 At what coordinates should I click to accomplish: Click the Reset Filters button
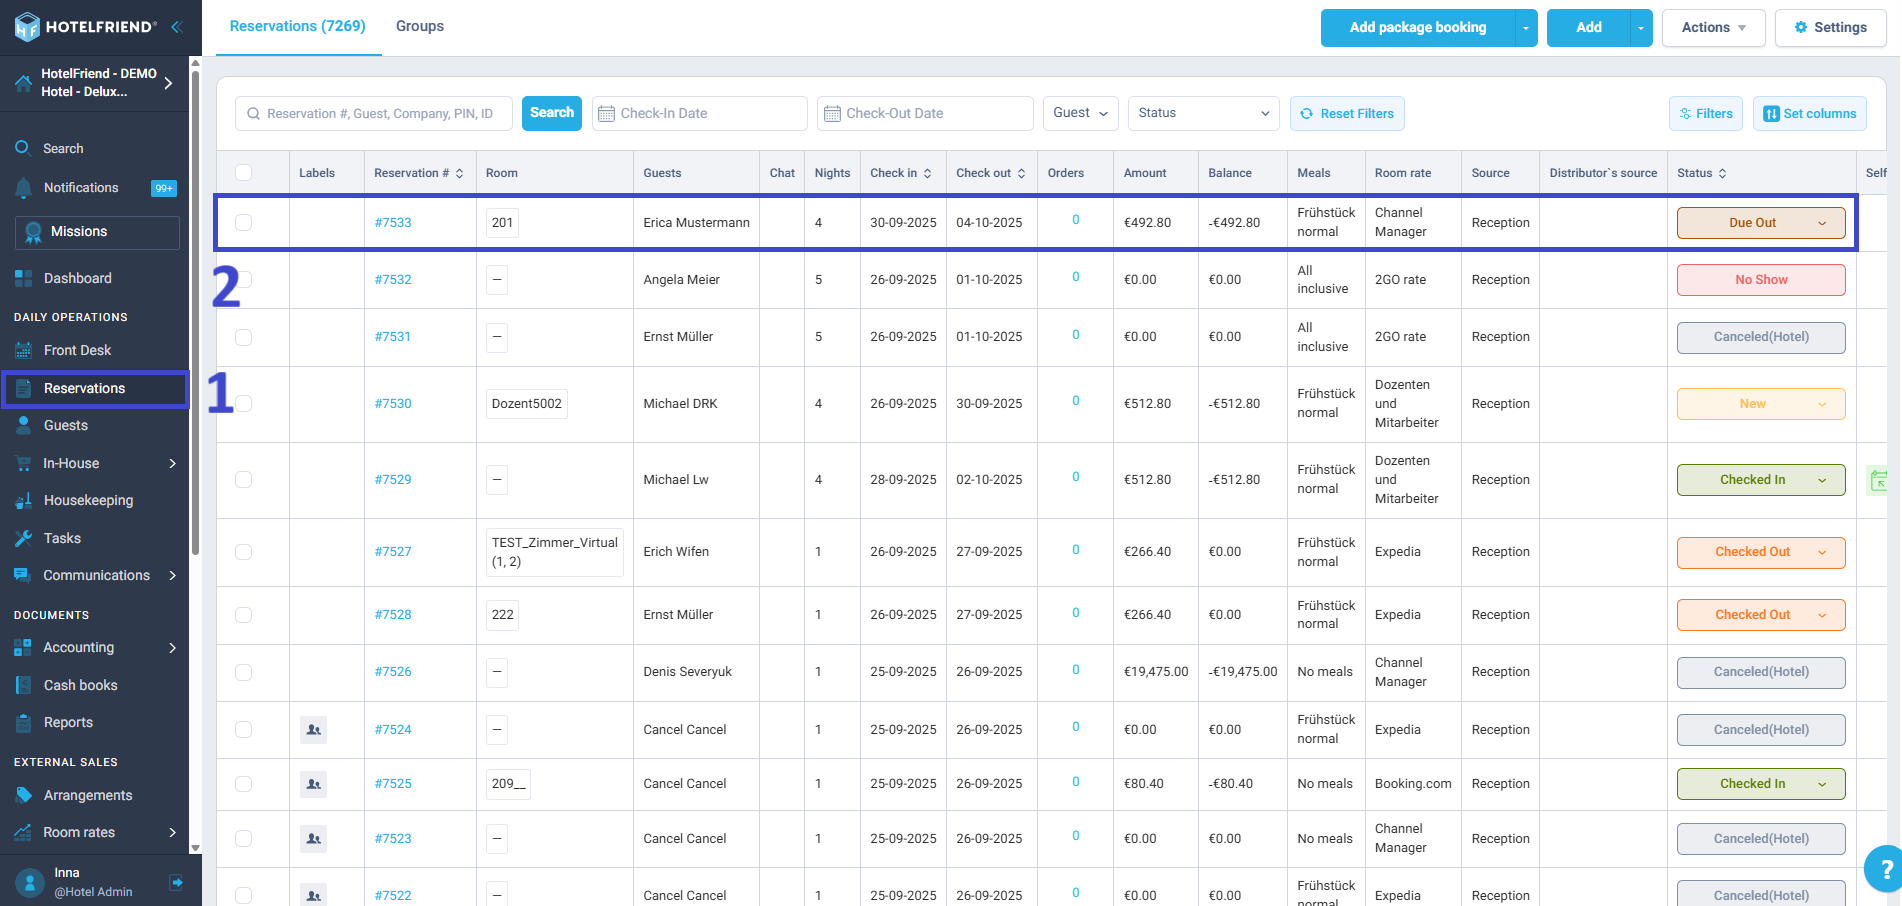(x=1347, y=114)
